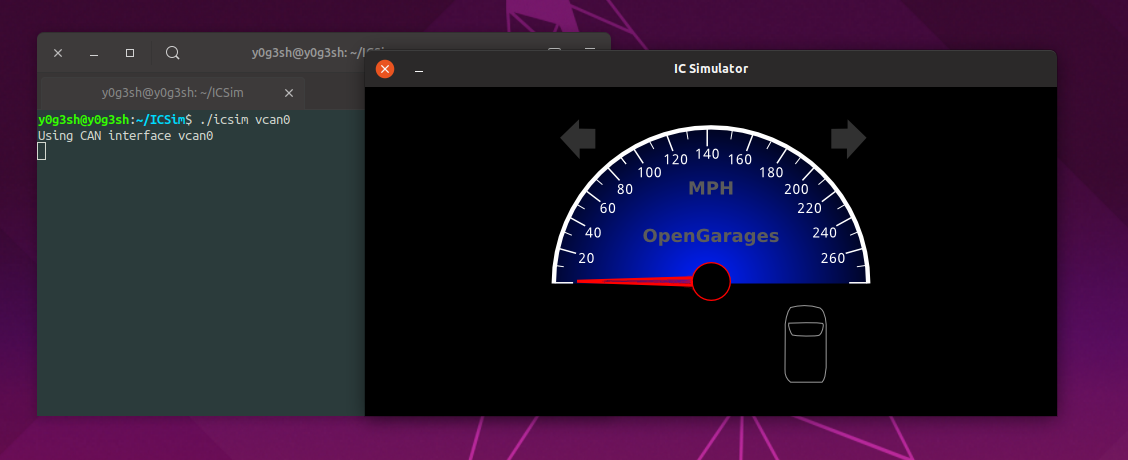Click the speedometer needle hub
The width and height of the screenshot is (1128, 460).
pyautogui.click(x=711, y=281)
